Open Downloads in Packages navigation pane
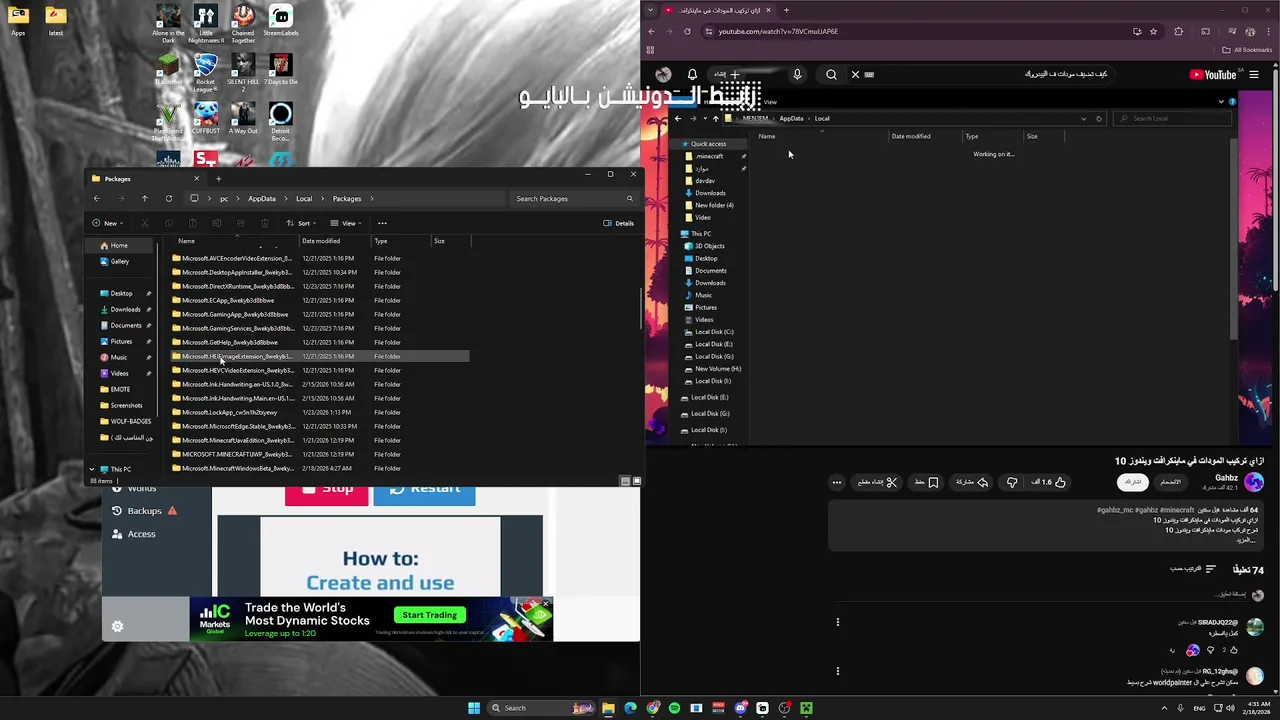 tap(125, 309)
